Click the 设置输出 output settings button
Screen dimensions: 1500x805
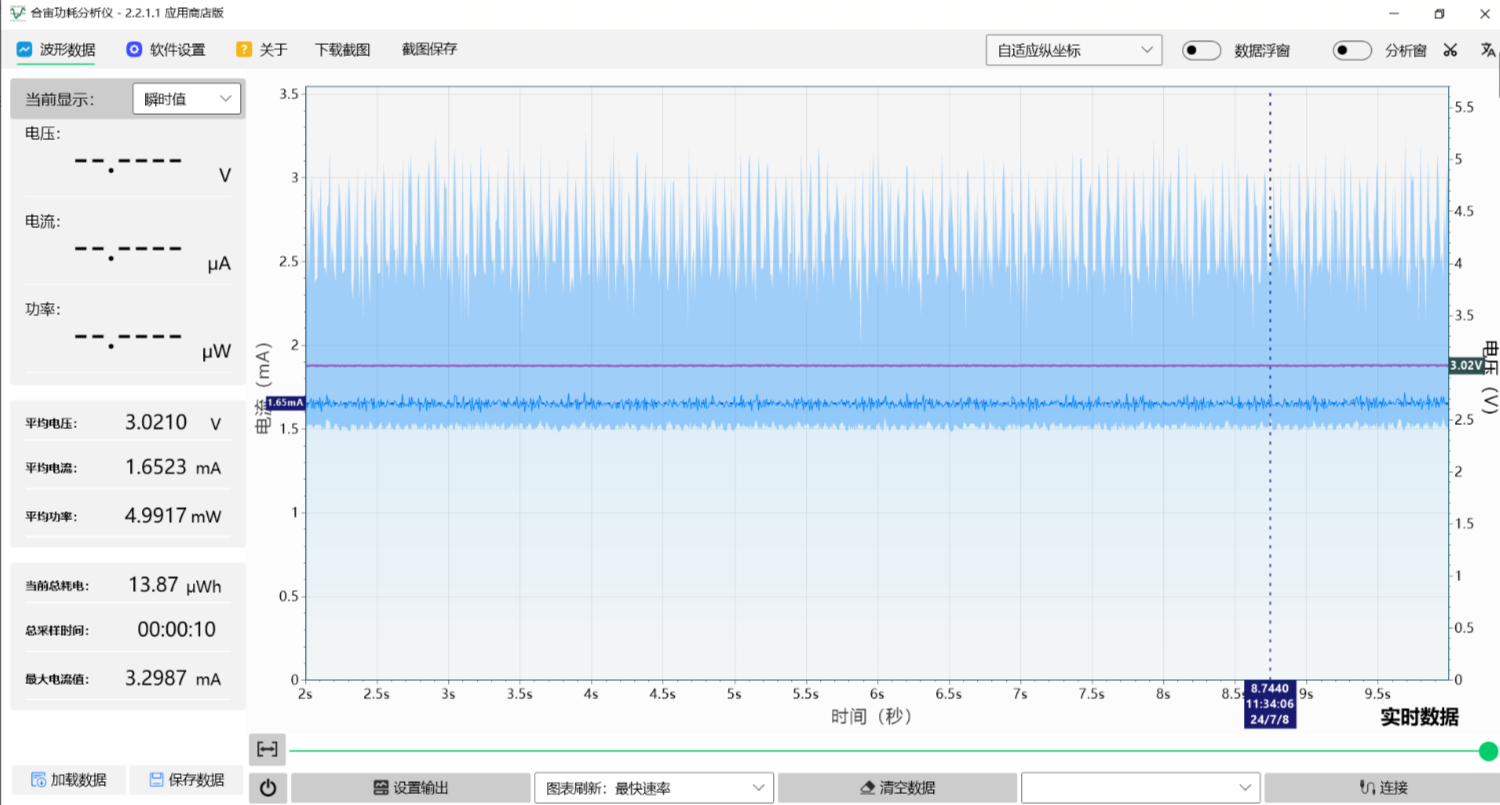[410, 788]
